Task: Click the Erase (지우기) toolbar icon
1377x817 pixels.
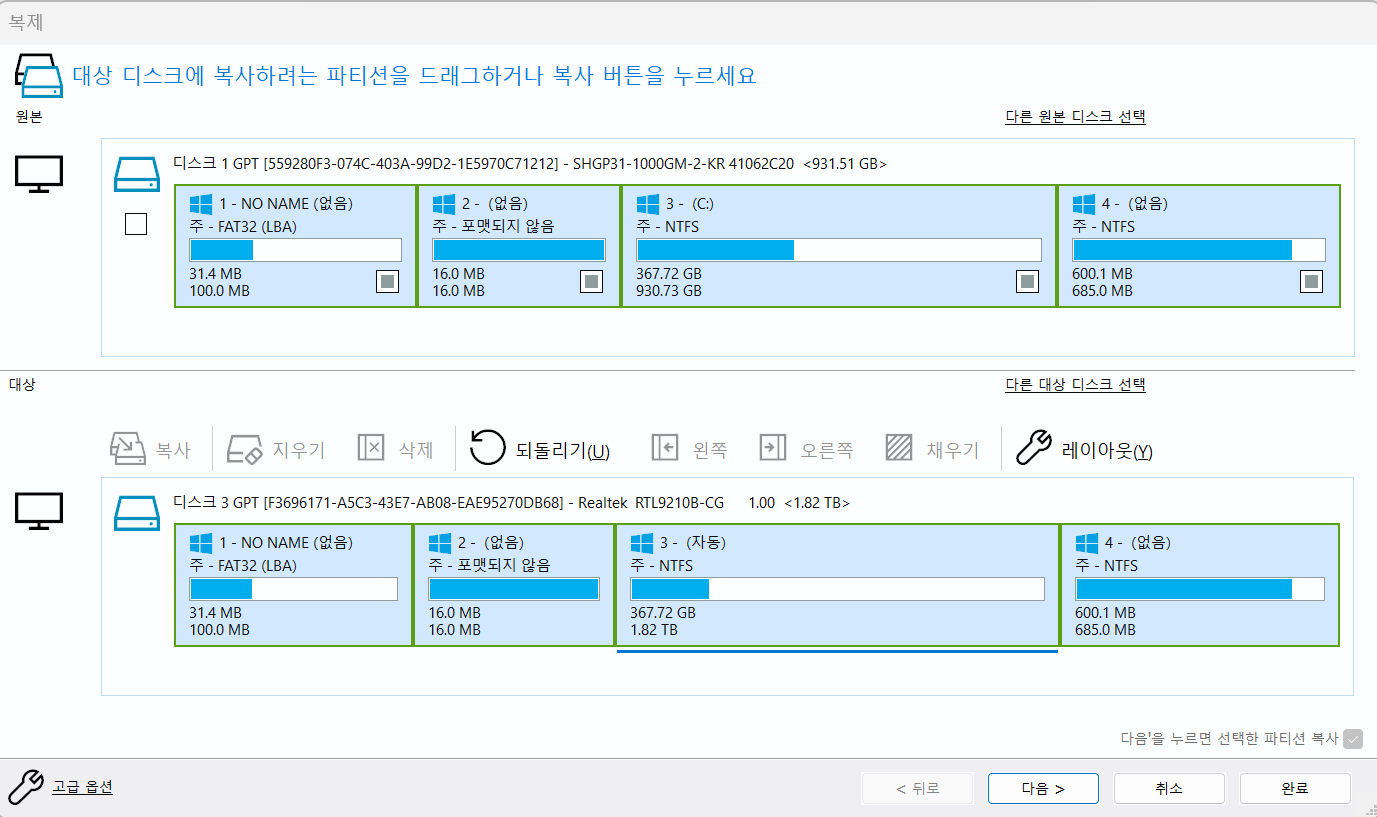Action: pos(245,449)
